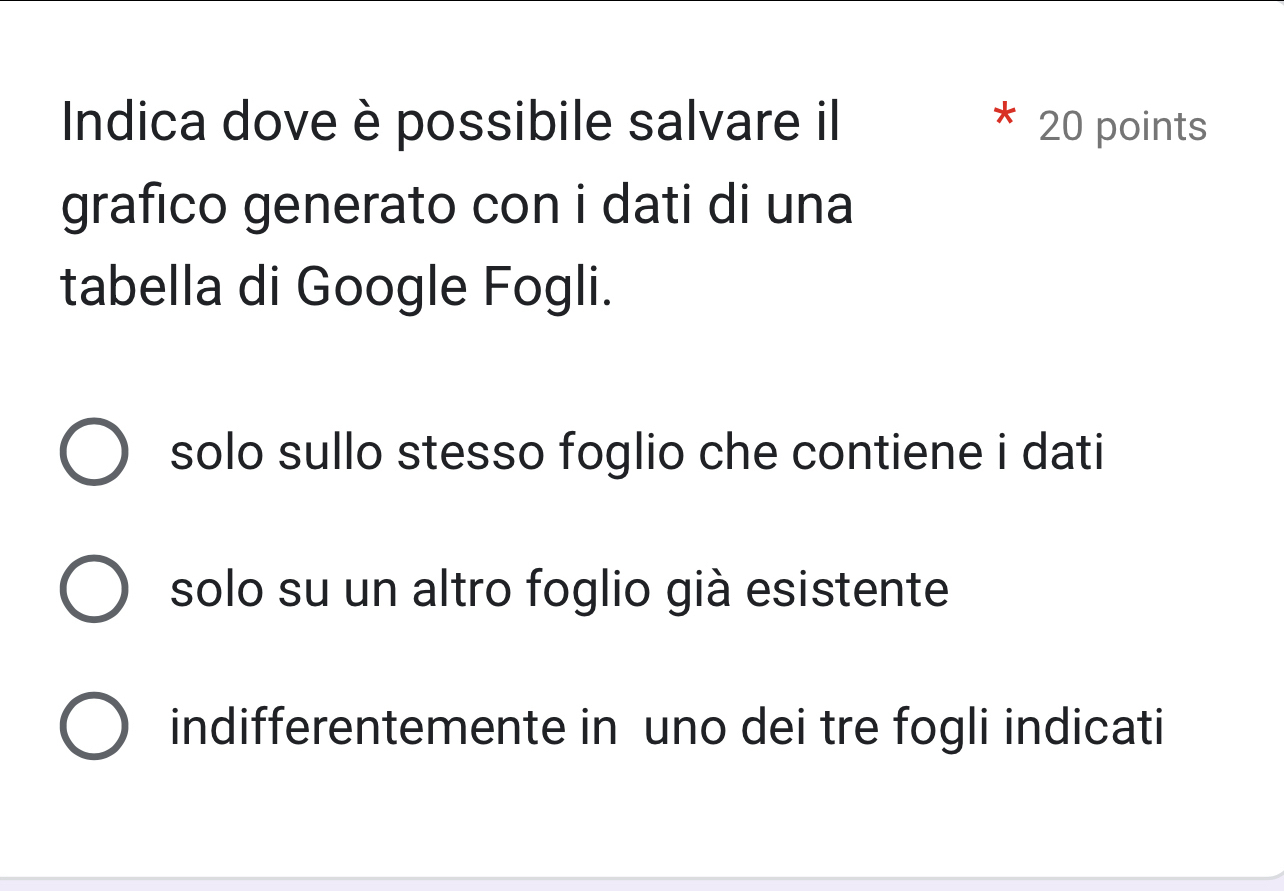Pick radio 'indifferentemente in uno dei tre fogli'

(94, 725)
